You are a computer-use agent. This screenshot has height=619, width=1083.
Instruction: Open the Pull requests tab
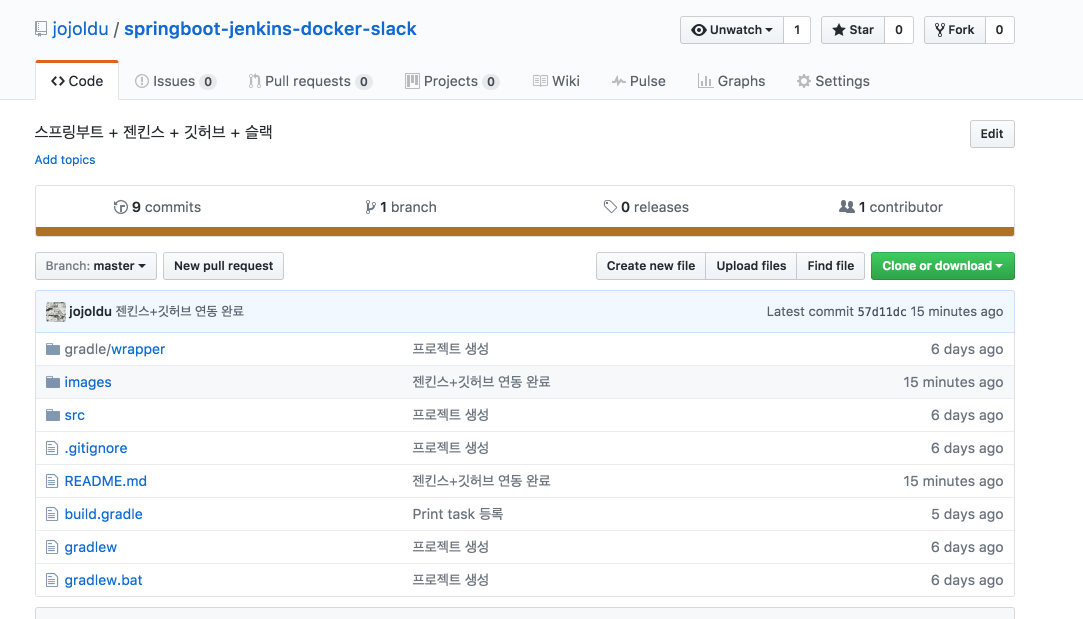310,81
